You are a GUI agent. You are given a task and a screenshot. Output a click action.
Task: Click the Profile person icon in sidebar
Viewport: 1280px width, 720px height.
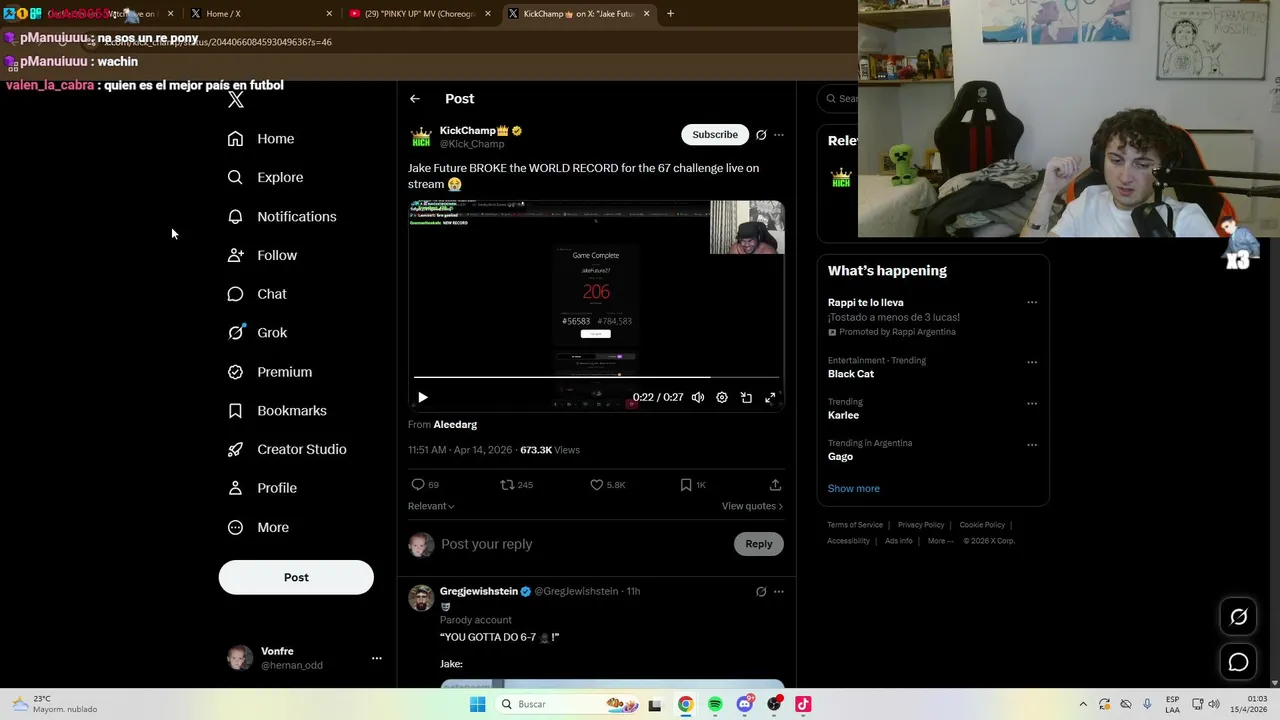coord(235,488)
